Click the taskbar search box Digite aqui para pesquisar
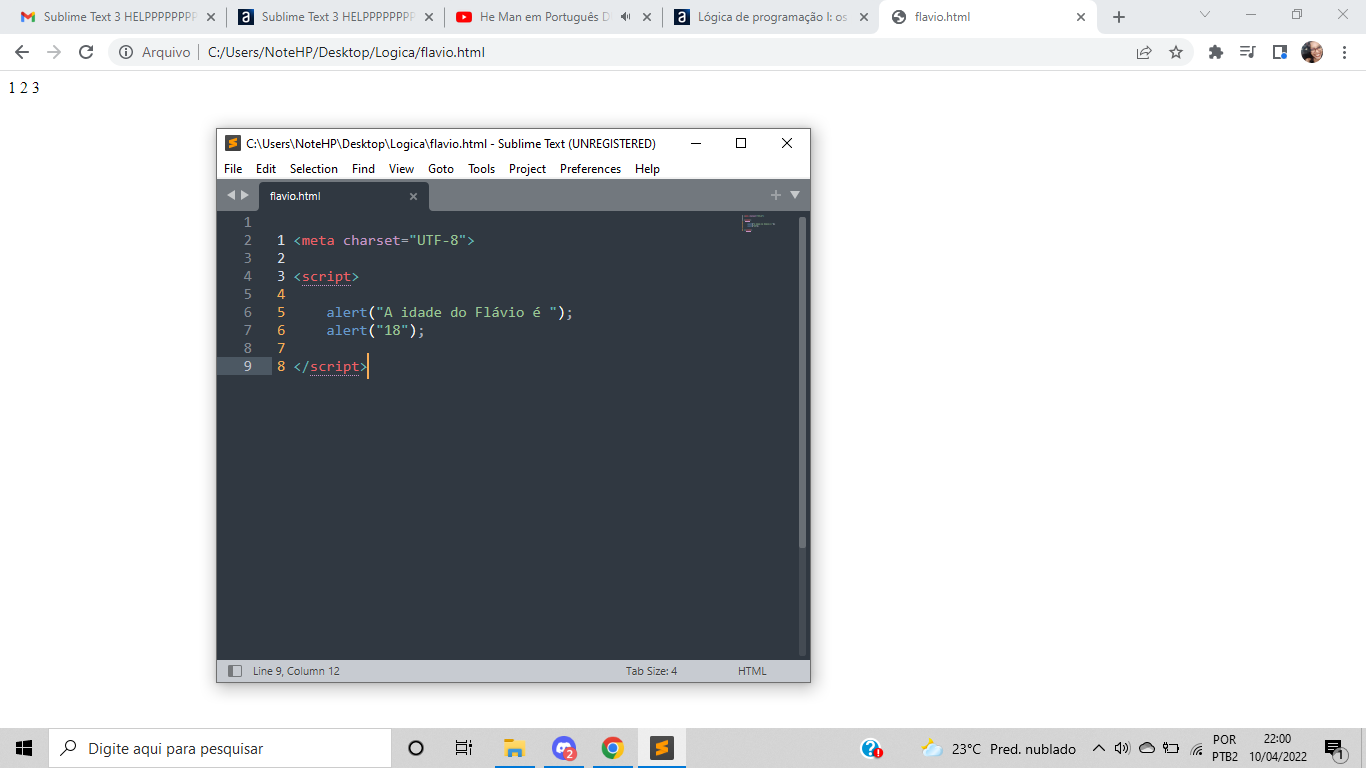 [x=220, y=748]
